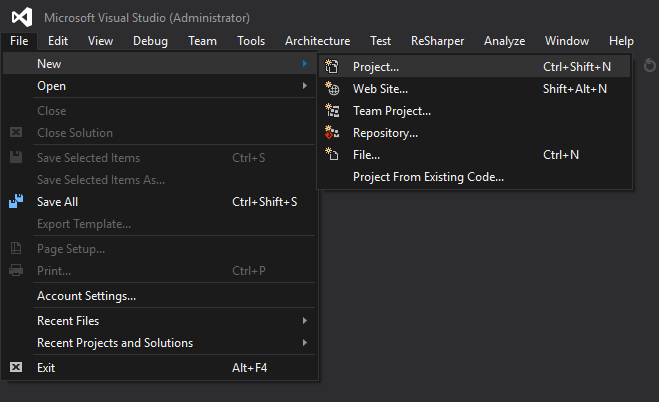Screen dimensions: 659x402
Task: Click the Team Project icon
Action: (333, 111)
